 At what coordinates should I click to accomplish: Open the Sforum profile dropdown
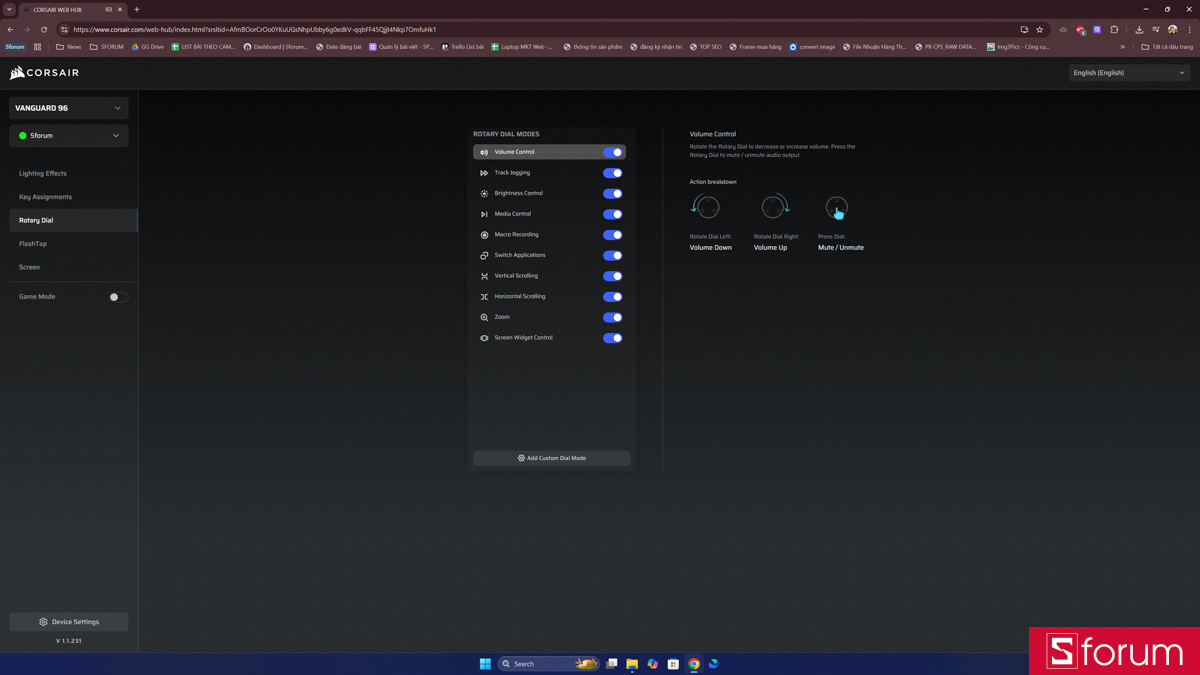69,136
